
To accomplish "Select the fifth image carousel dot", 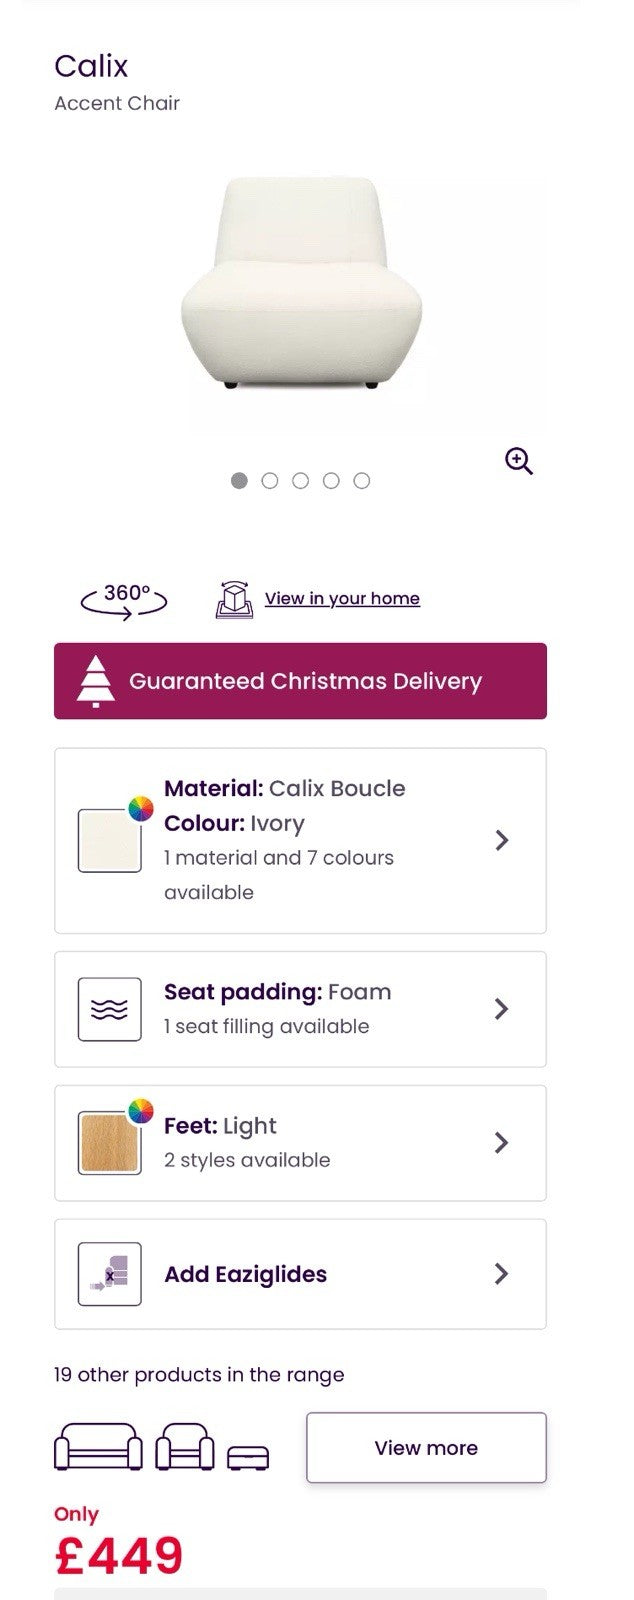I will [x=362, y=481].
